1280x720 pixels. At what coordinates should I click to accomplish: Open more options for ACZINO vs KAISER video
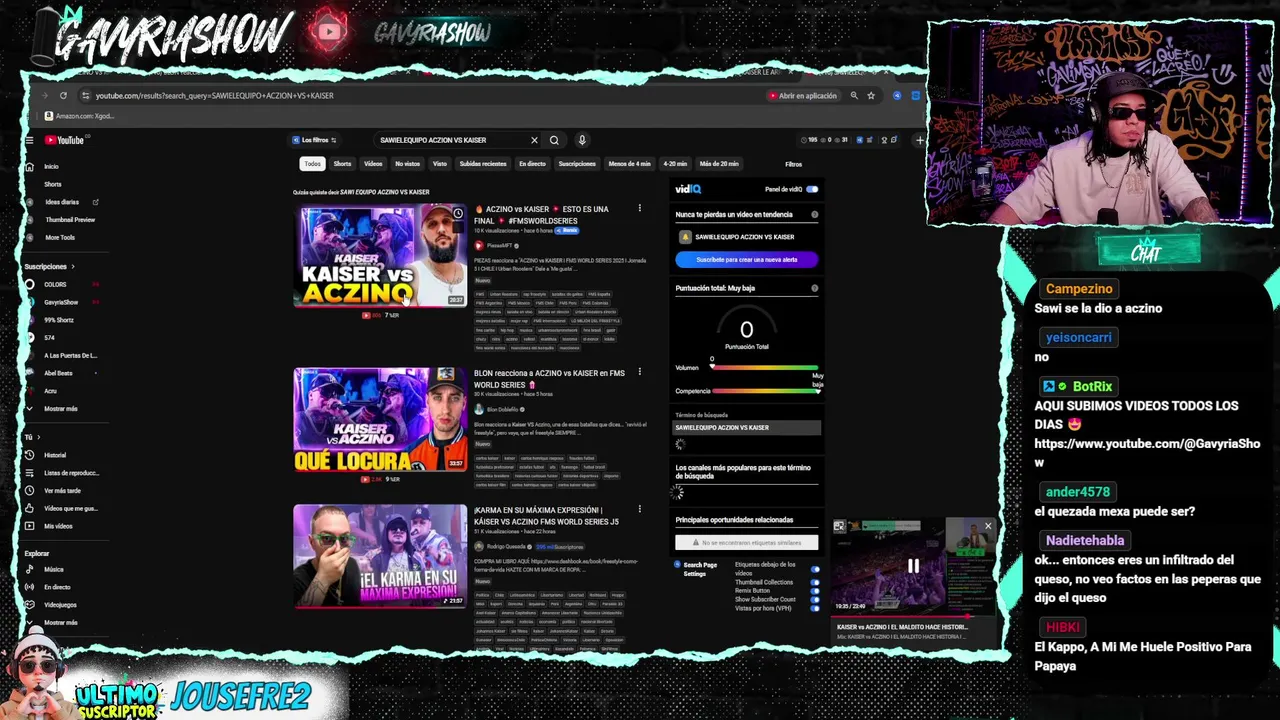tap(640, 209)
